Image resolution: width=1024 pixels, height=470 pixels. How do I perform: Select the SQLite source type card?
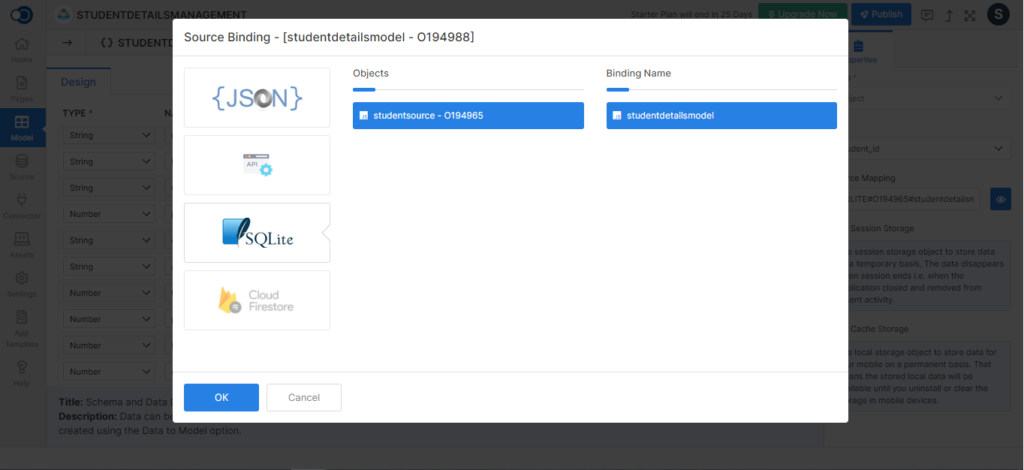pyautogui.click(x=257, y=232)
